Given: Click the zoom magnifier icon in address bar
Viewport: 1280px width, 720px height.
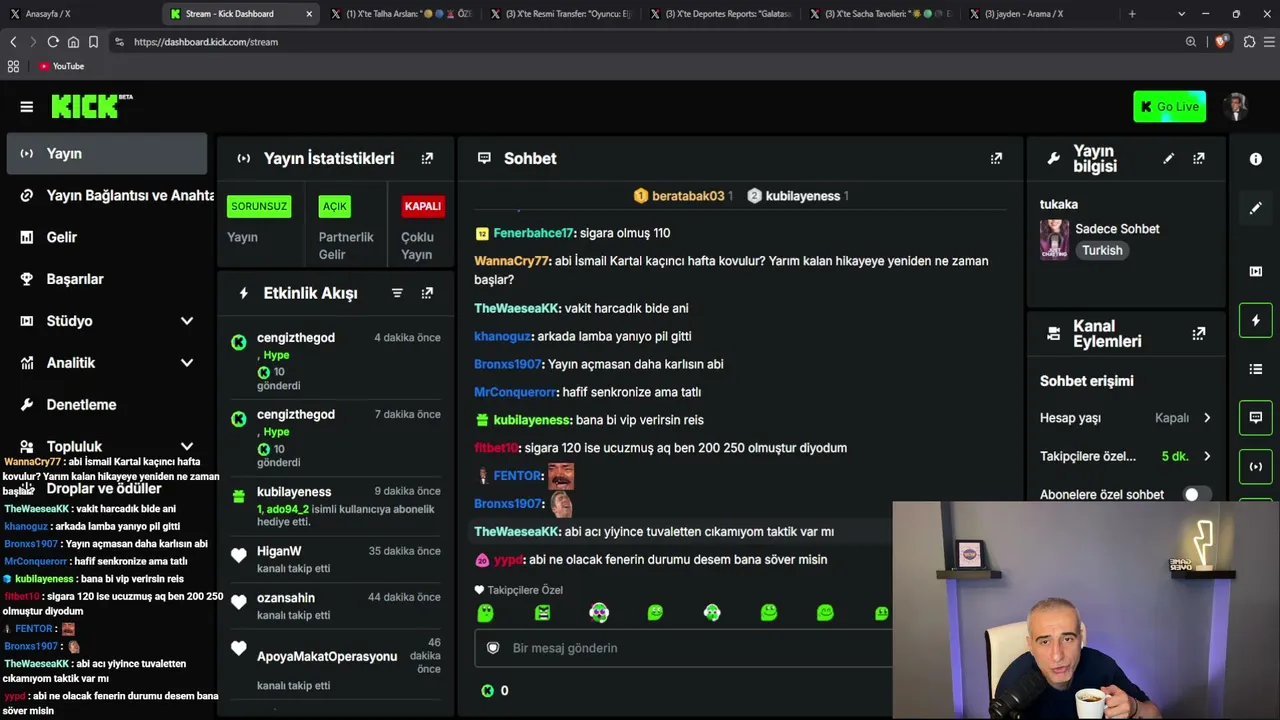Looking at the screenshot, I should 1191,42.
